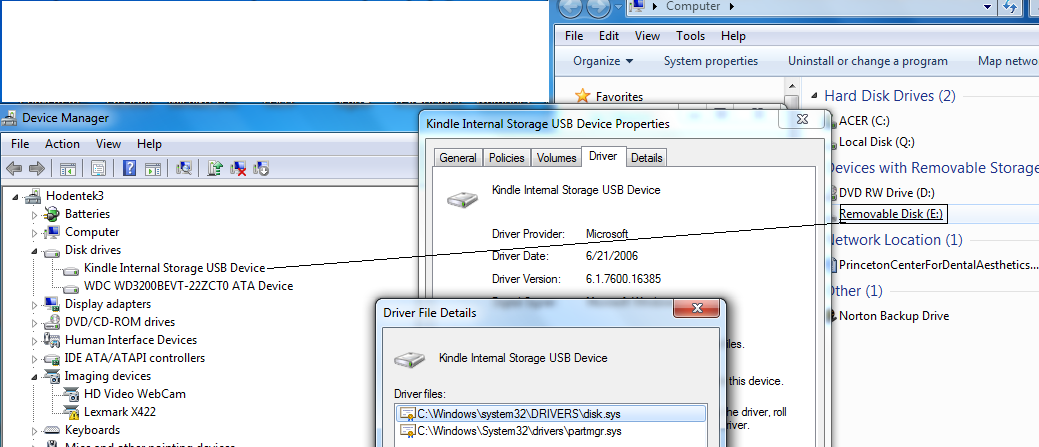1039x447 pixels.
Task: Toggle Show/Hide Action Pane toolbar icon
Action: click(153, 169)
